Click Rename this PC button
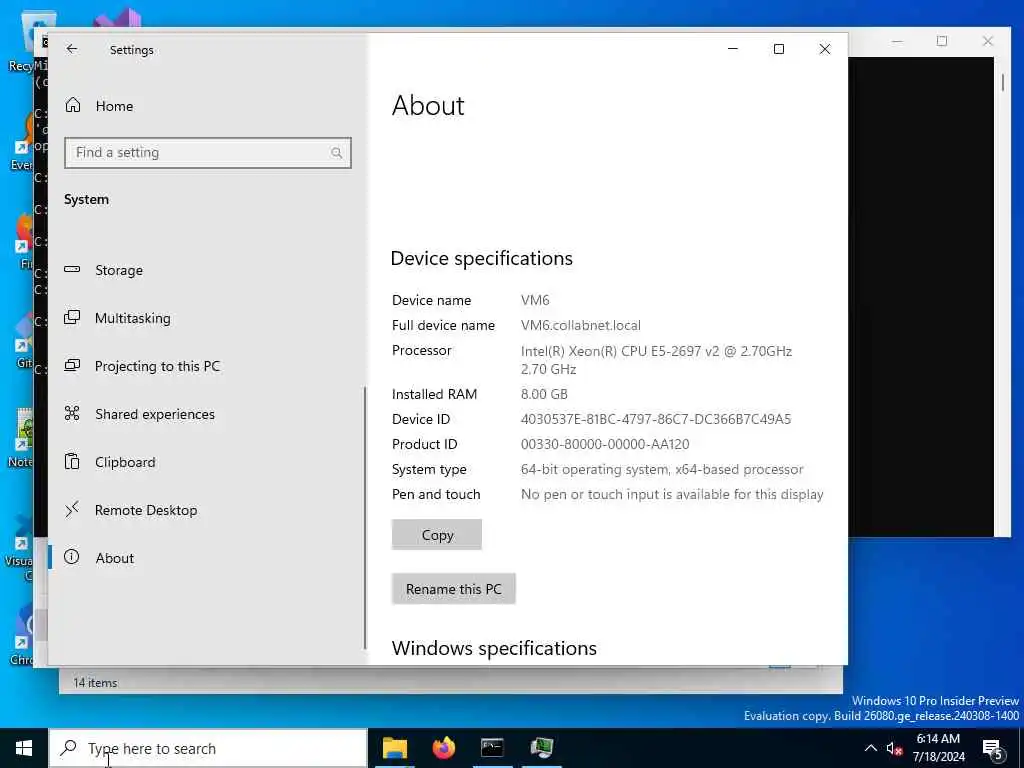This screenshot has height=768, width=1024. (x=454, y=589)
